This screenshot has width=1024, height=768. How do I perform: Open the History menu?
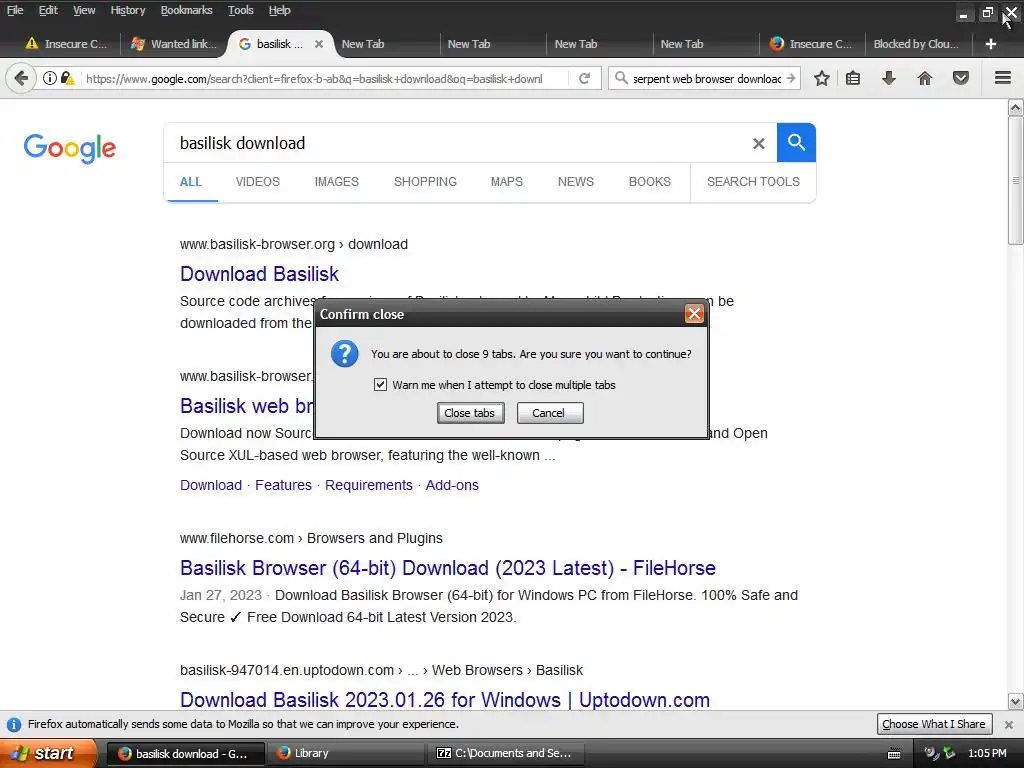click(127, 10)
